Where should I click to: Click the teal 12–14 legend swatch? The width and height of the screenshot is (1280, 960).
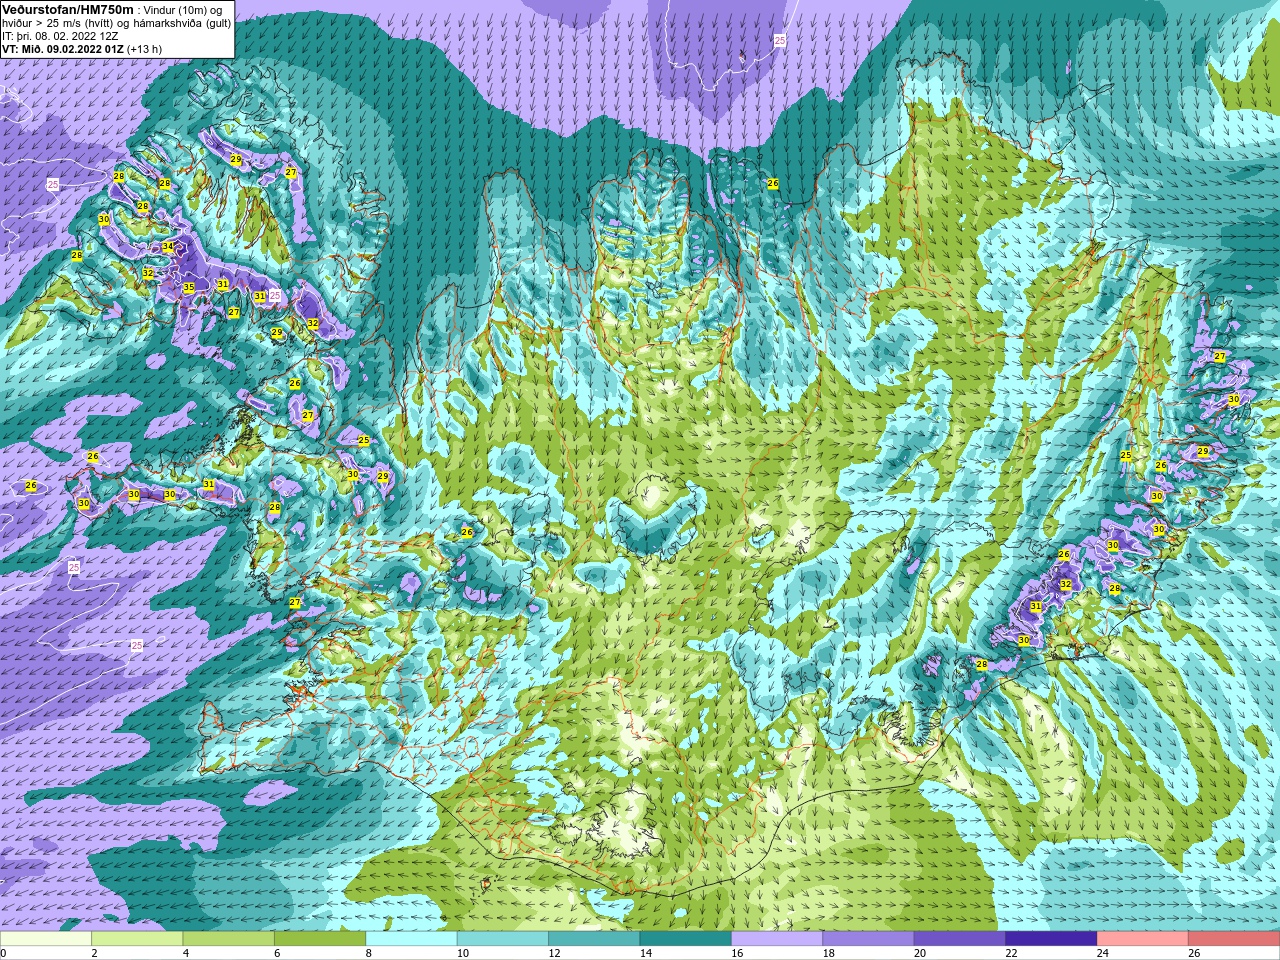594,939
